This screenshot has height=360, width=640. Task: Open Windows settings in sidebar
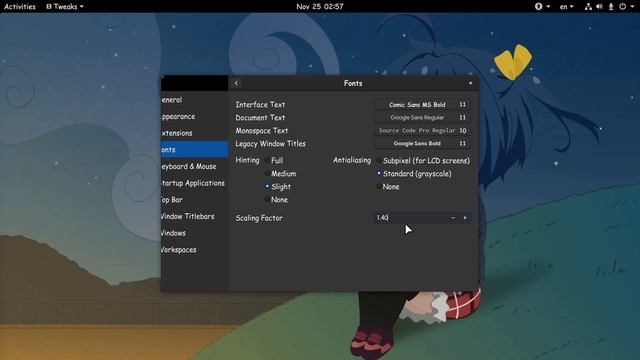[x=194, y=233]
